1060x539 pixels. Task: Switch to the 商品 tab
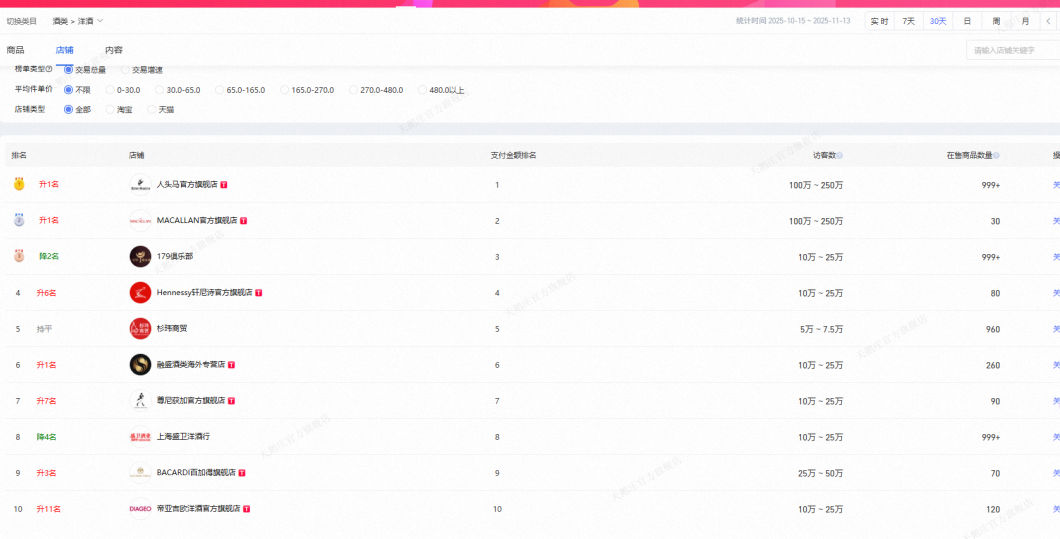tap(15, 50)
